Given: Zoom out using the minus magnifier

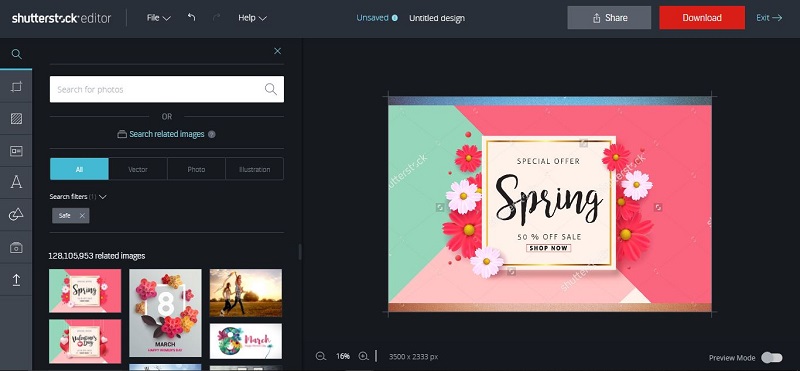Looking at the screenshot, I should click(321, 356).
